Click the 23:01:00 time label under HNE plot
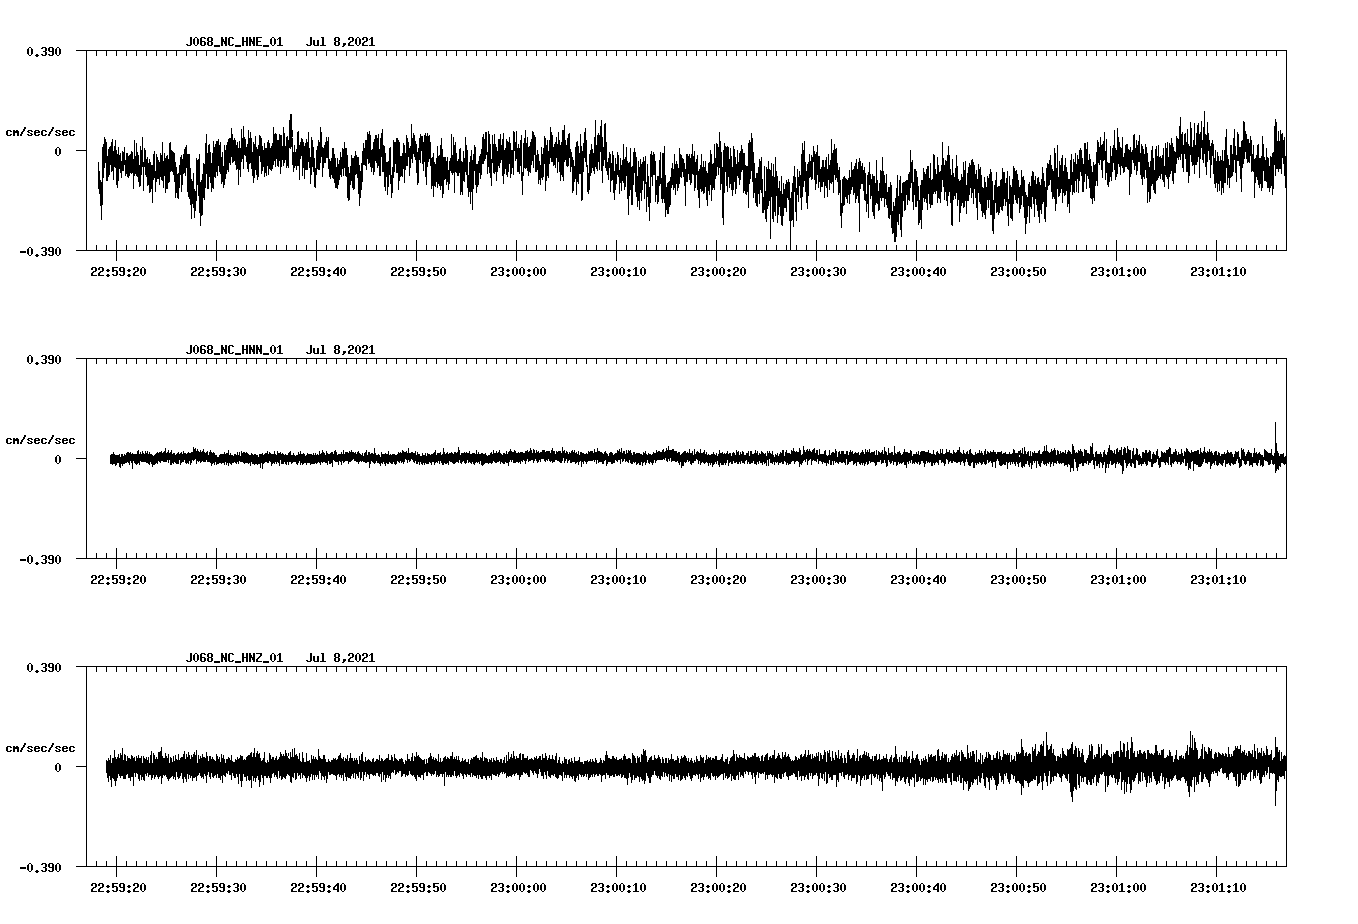Viewport: 1358px width, 924px height. click(x=1117, y=272)
